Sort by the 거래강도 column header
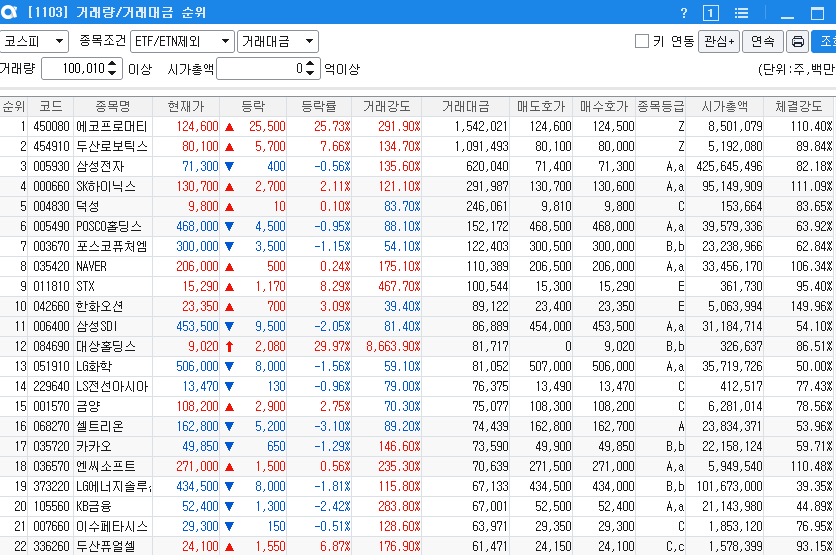Screen dimensions: 836x555 pos(387,107)
